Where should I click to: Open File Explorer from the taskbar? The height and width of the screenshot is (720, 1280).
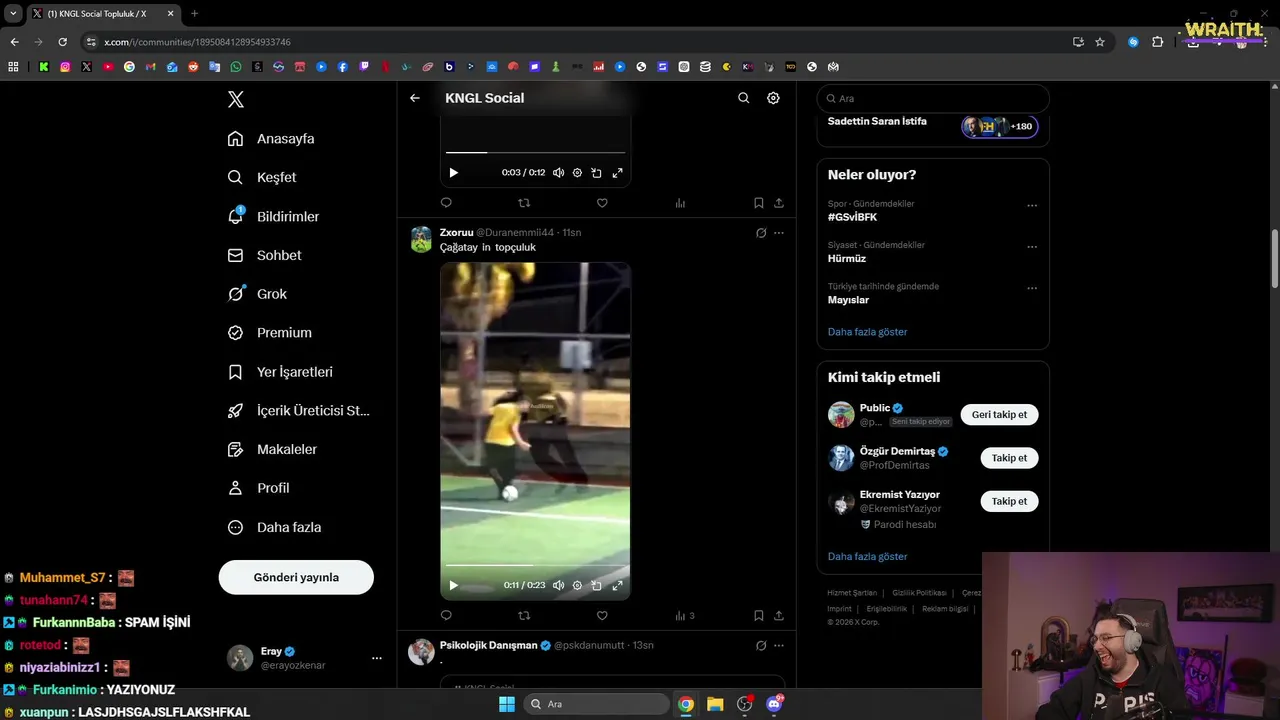point(715,704)
